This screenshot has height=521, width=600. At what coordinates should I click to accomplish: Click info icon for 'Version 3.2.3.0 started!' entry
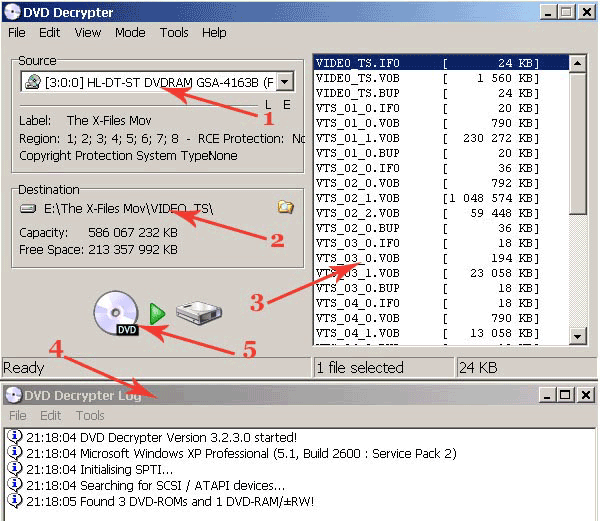point(15,437)
